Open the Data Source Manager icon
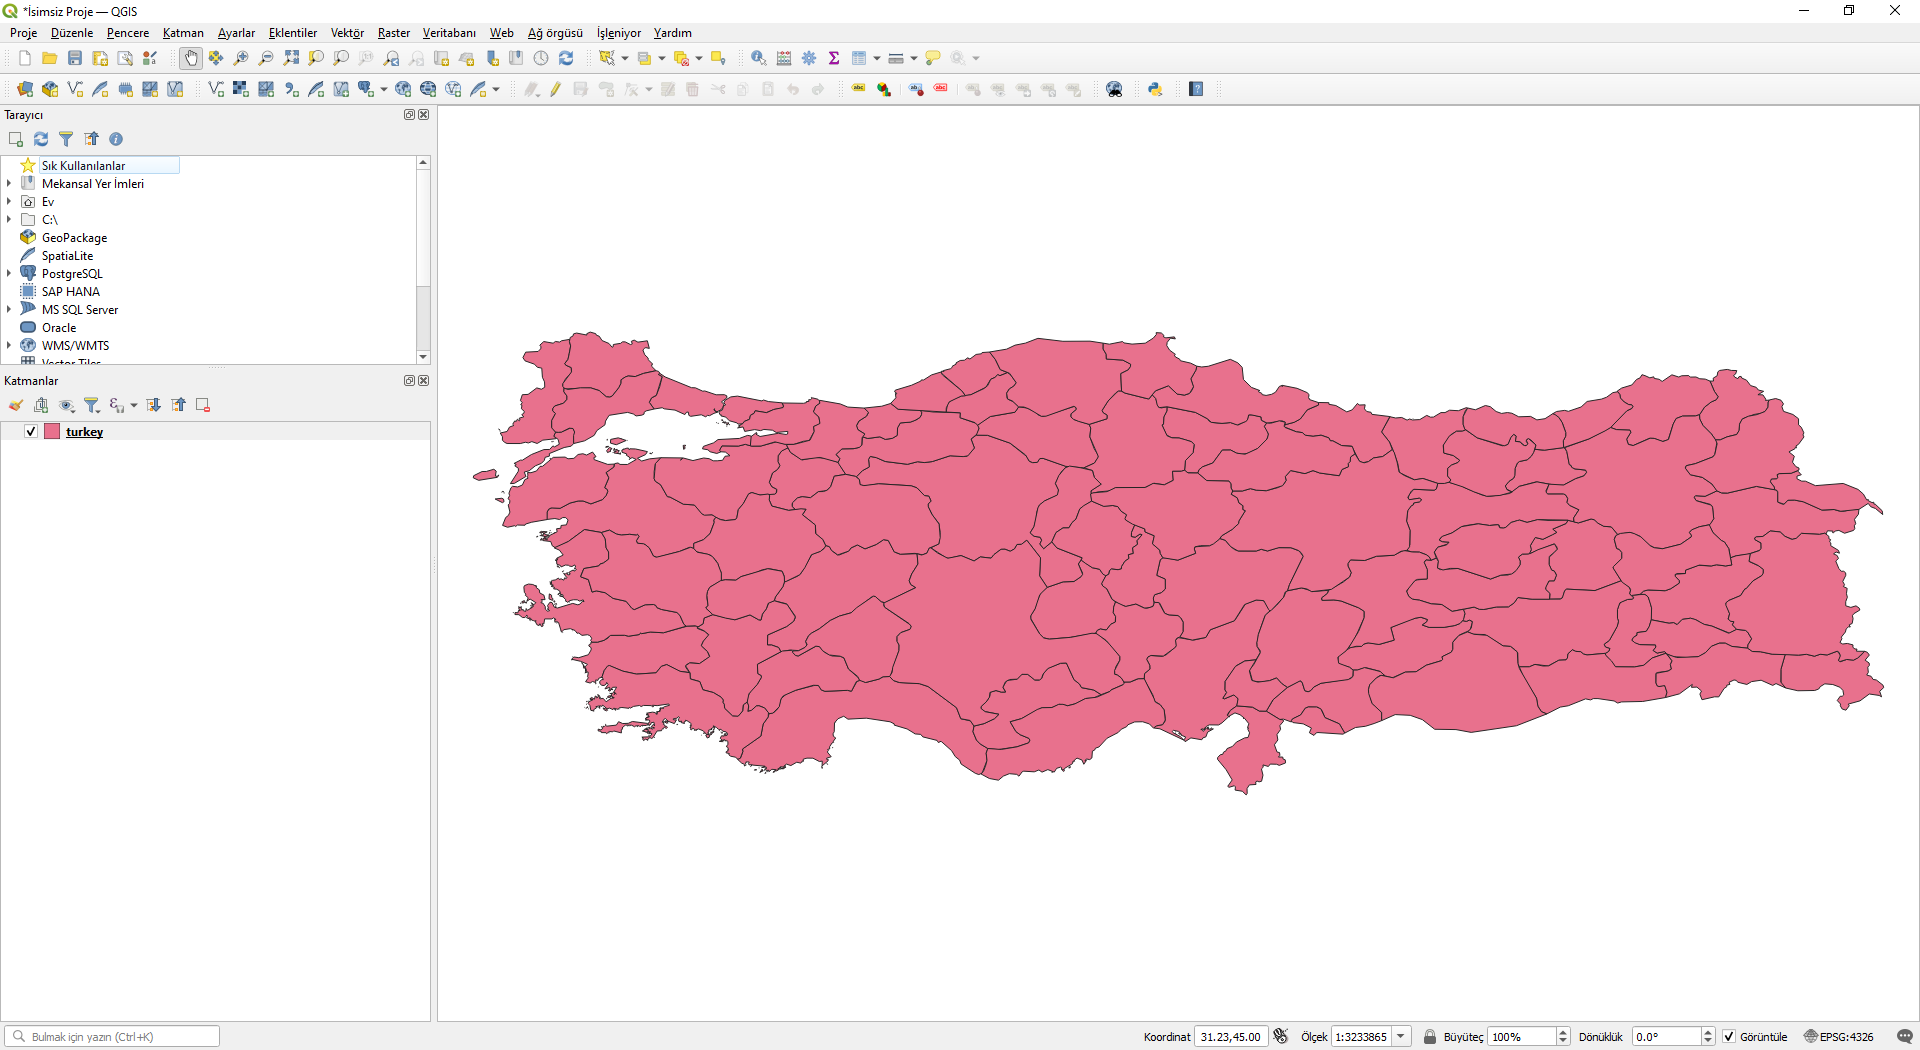The image size is (1920, 1050). pos(25,89)
